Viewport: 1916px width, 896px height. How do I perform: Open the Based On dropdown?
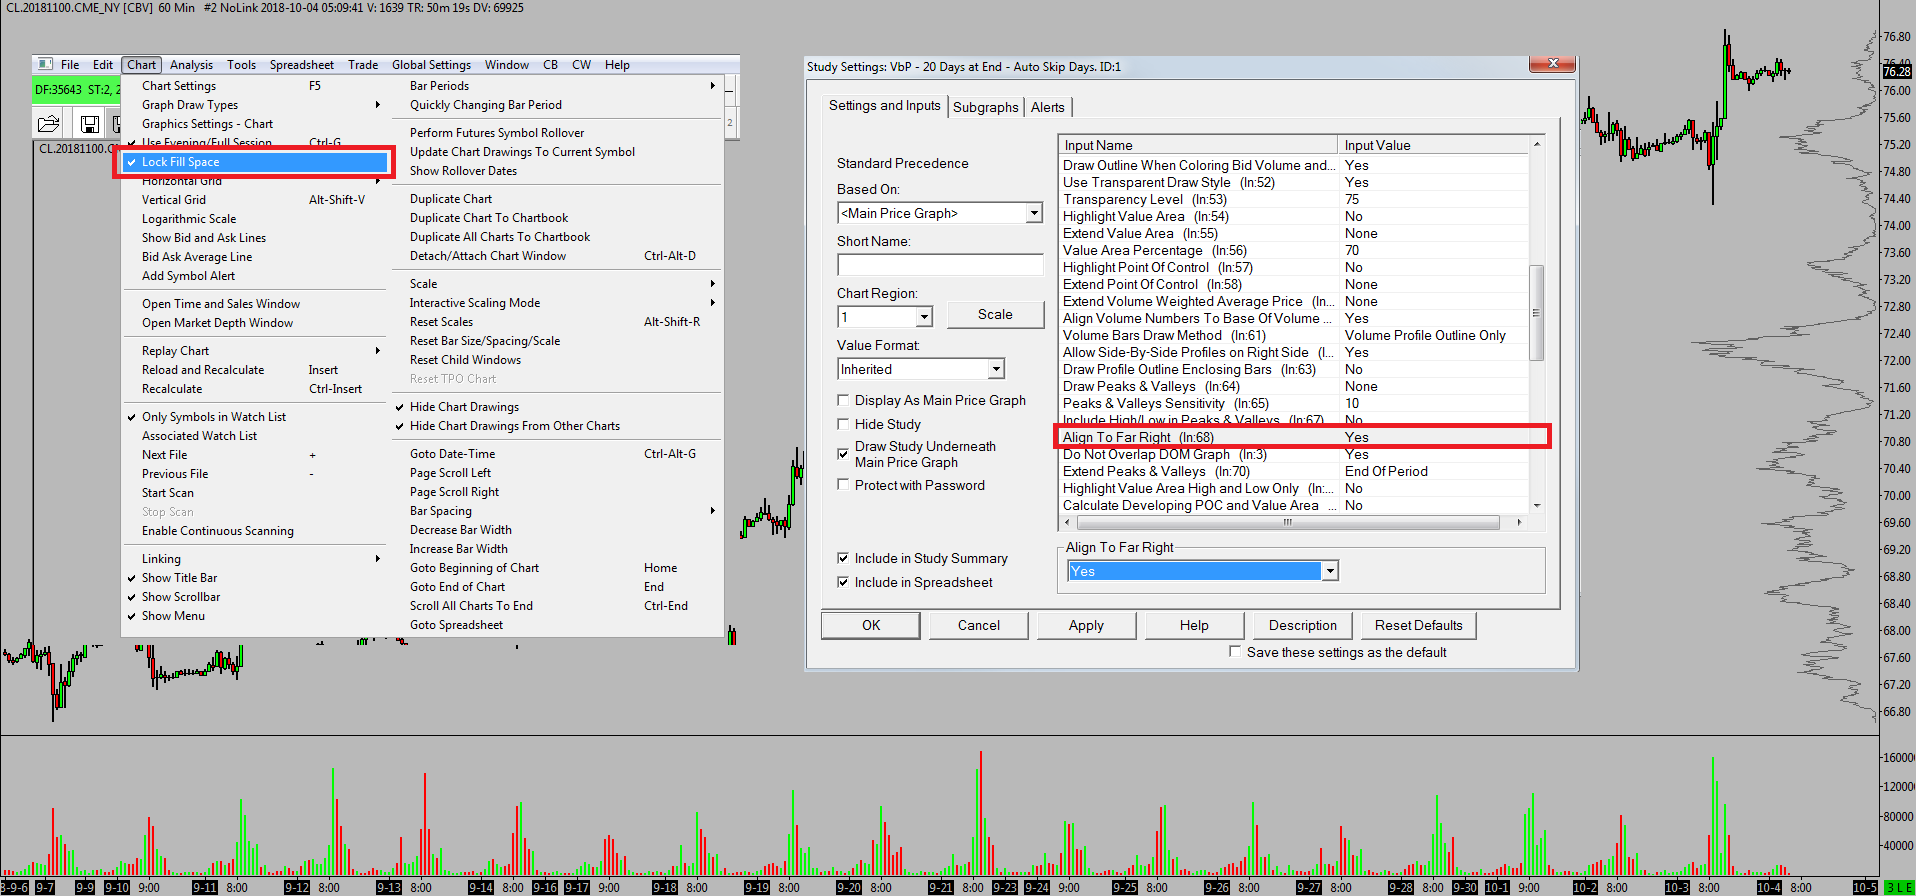[x=1034, y=213]
